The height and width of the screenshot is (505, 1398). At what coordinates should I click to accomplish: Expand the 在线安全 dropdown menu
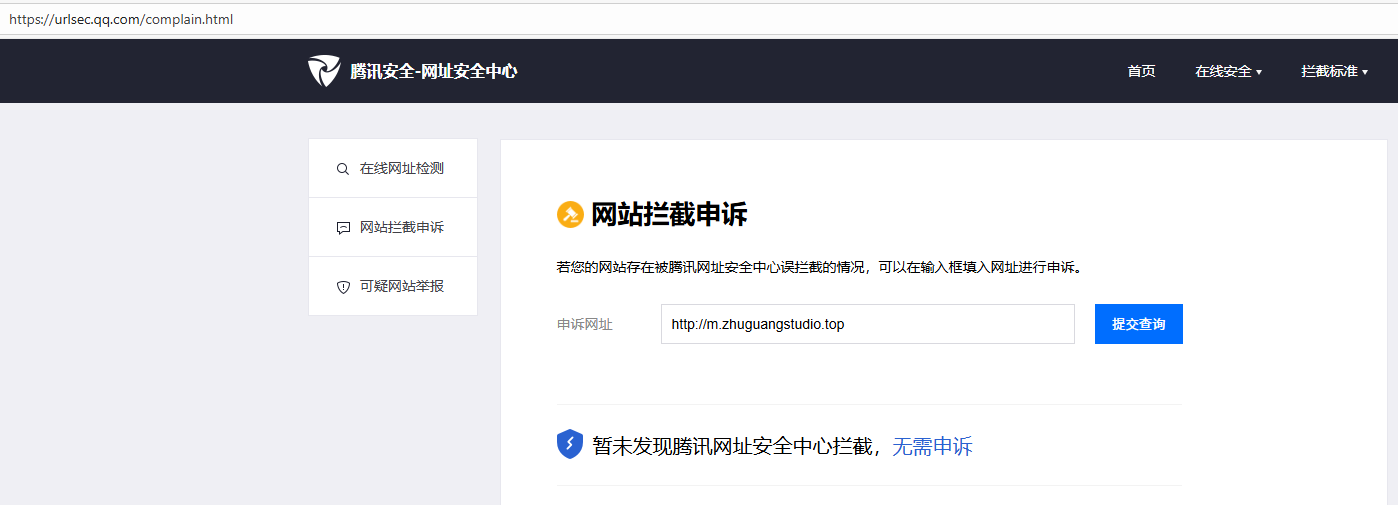point(1228,71)
